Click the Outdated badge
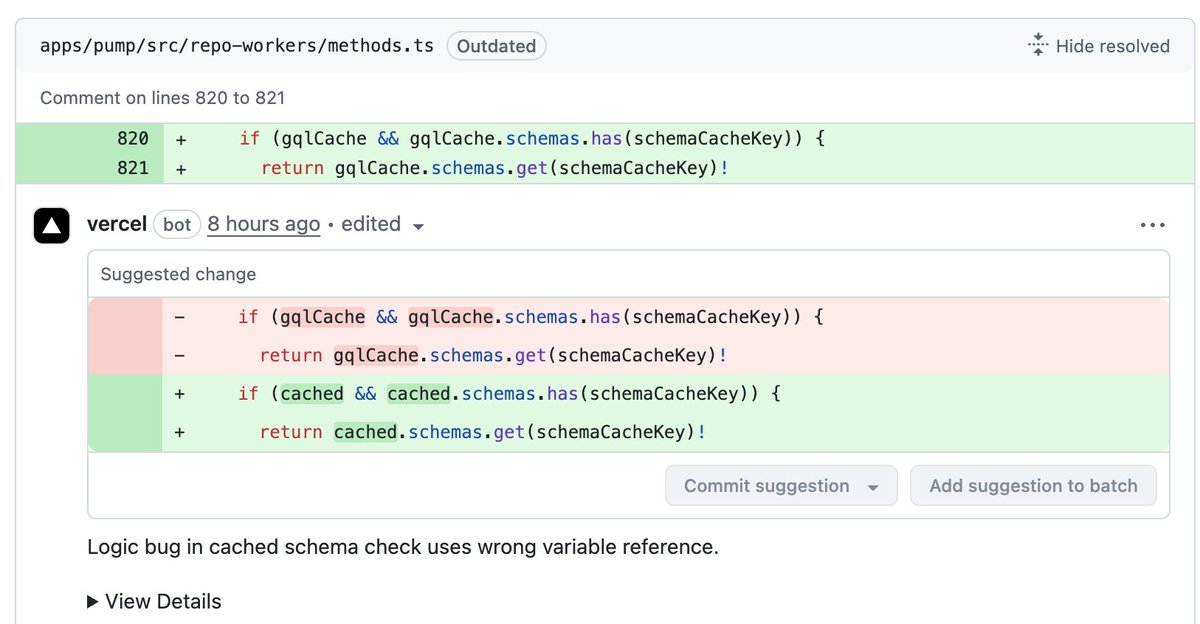This screenshot has height=624, width=1200. pyautogui.click(x=496, y=46)
